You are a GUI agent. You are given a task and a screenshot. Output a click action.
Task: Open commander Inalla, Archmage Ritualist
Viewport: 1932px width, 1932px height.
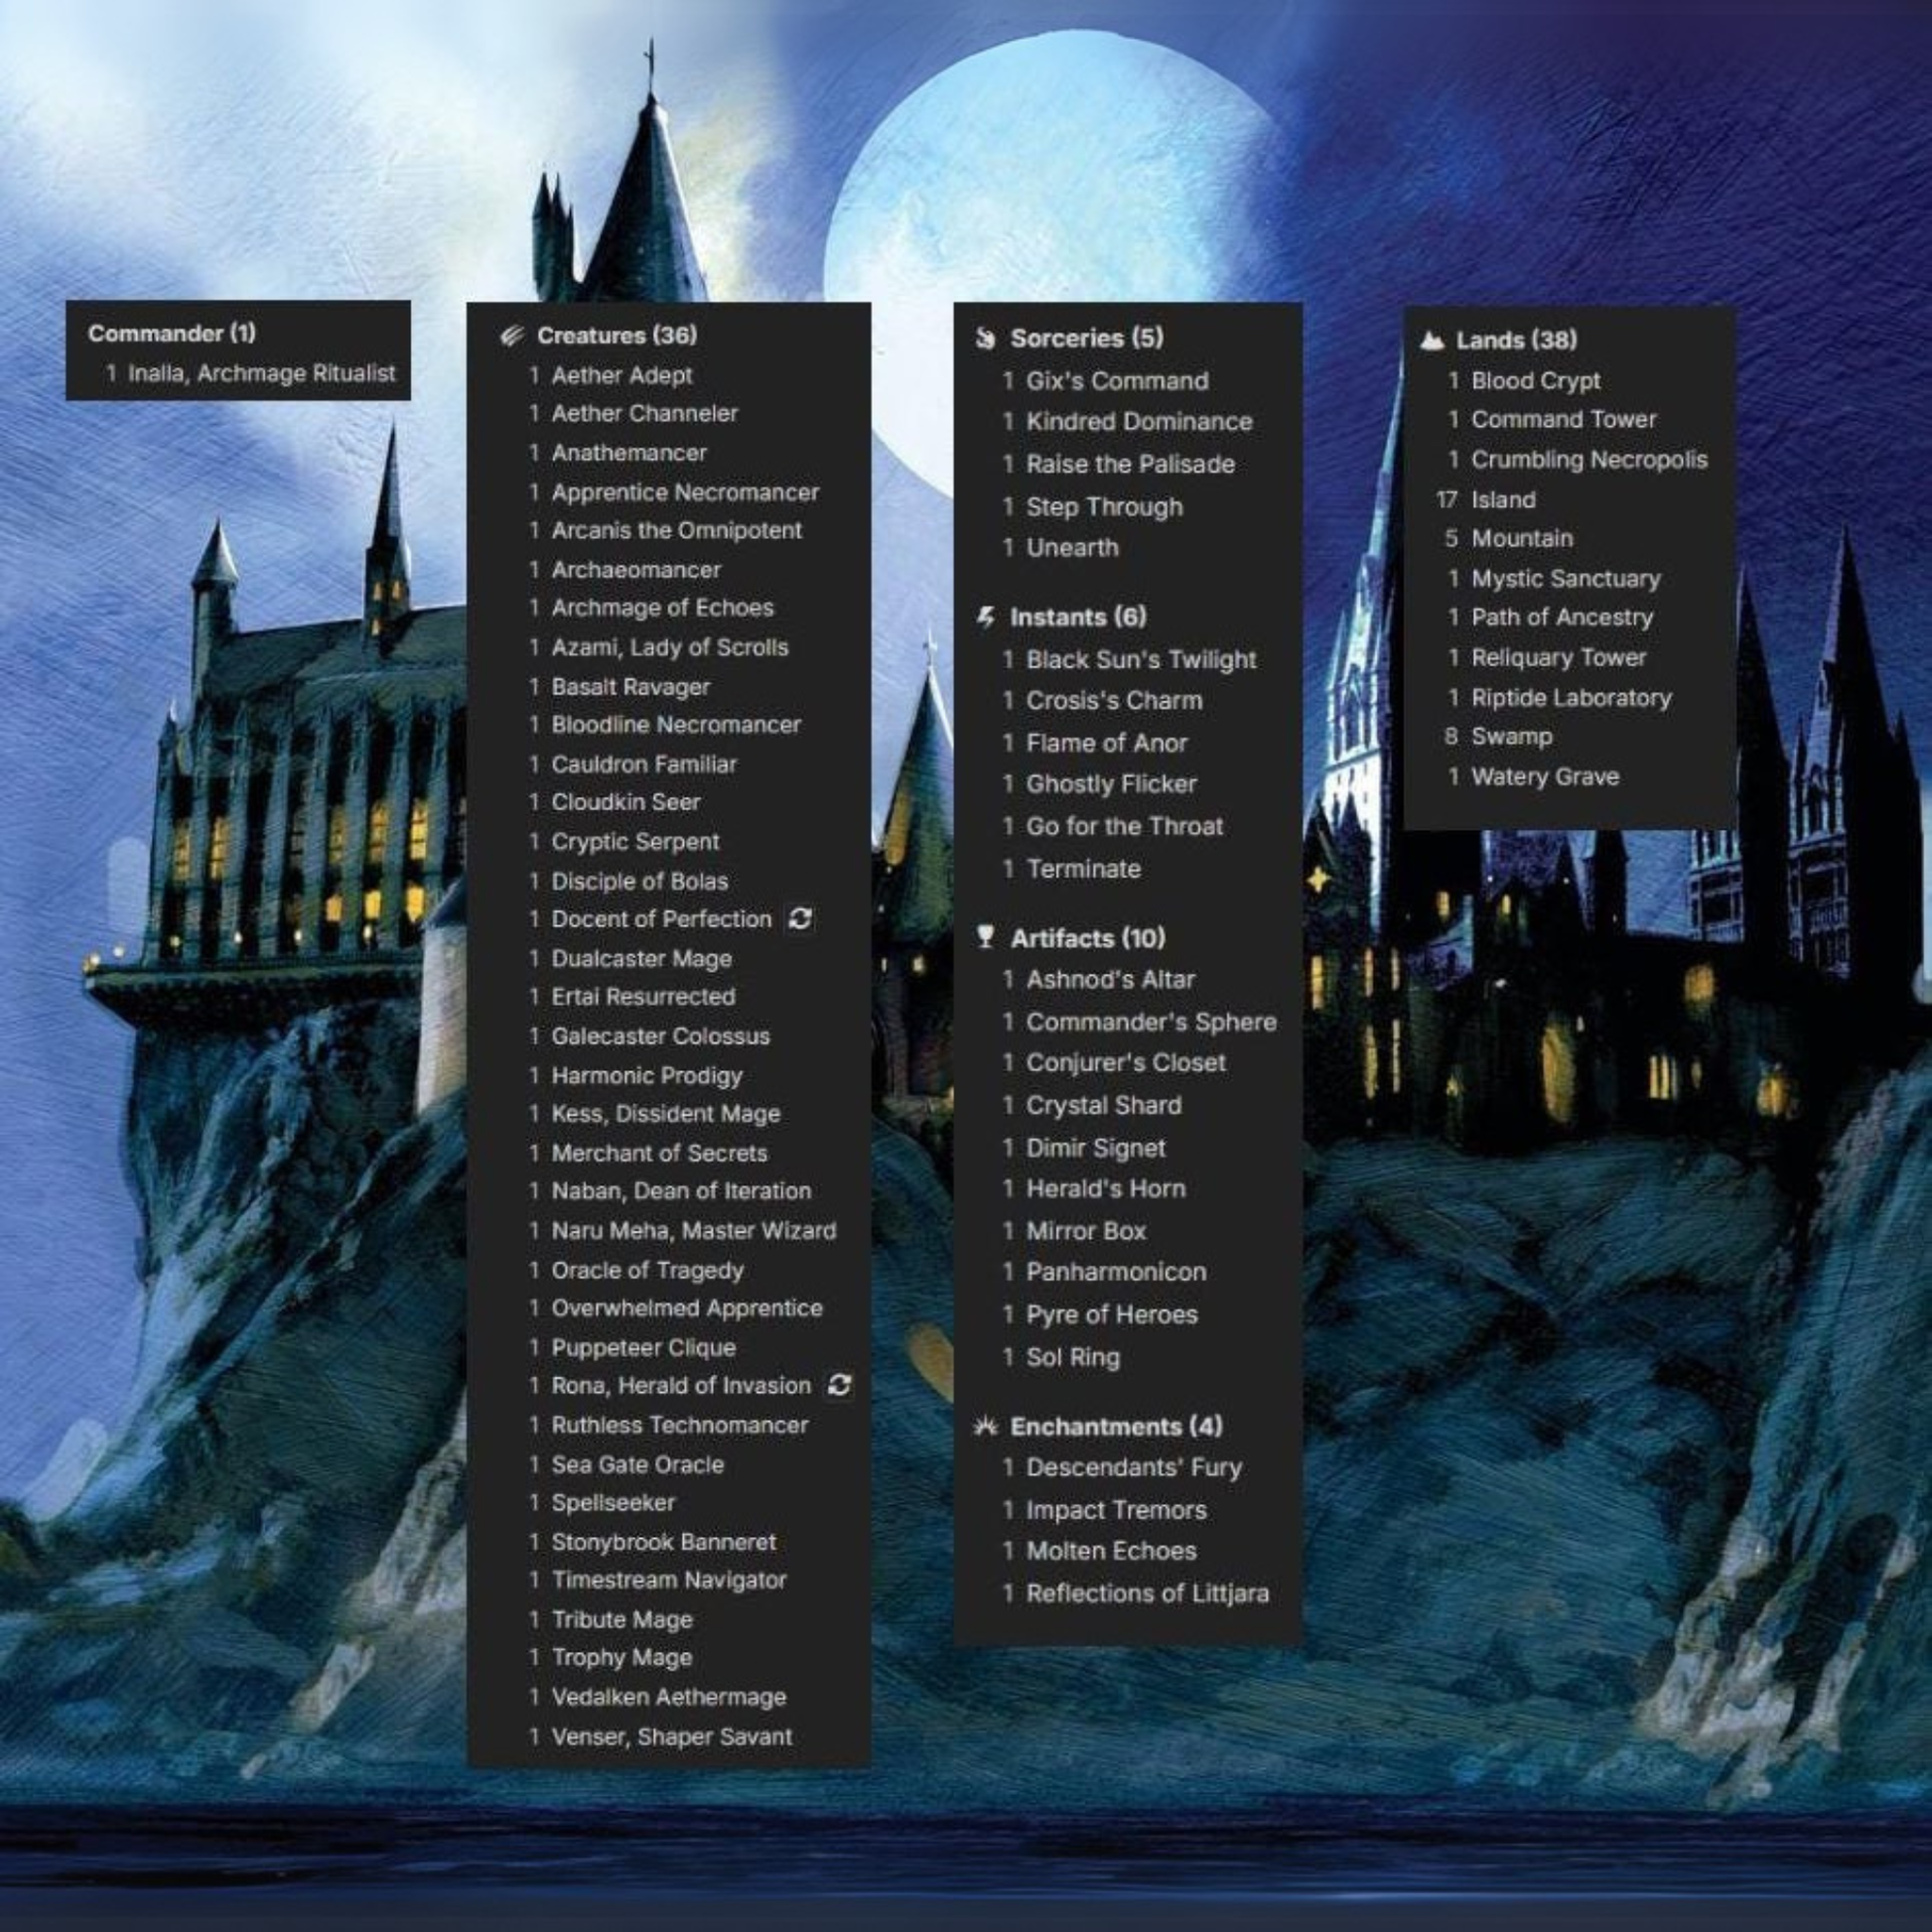coord(261,373)
